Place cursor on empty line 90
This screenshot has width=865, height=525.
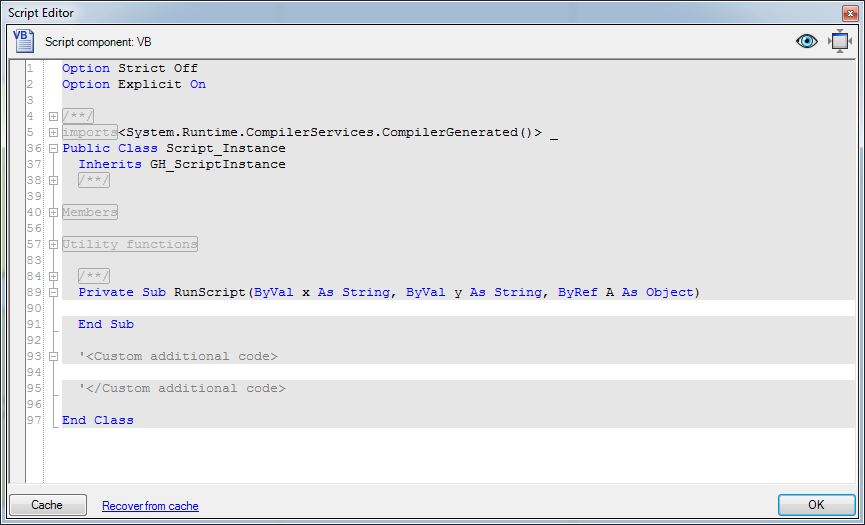pyautogui.click(x=458, y=308)
